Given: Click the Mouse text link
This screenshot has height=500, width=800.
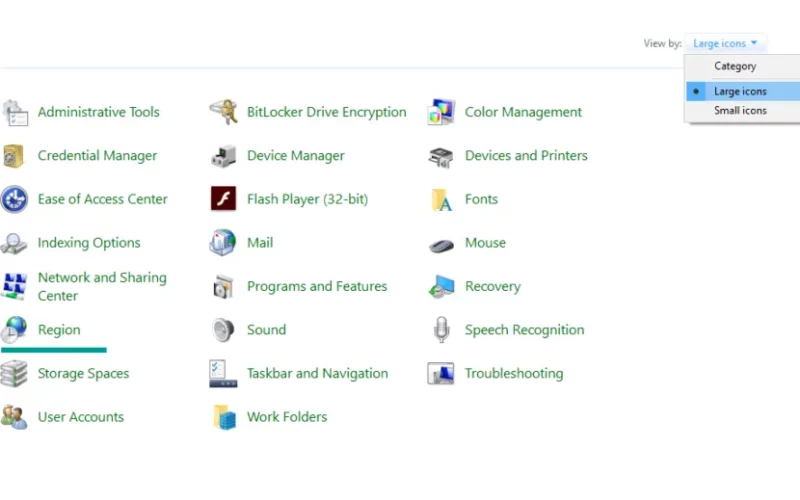Looking at the screenshot, I should tap(485, 242).
